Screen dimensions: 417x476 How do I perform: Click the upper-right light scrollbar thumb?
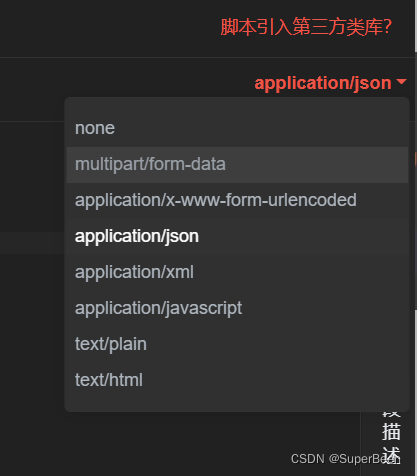tap(416, 26)
